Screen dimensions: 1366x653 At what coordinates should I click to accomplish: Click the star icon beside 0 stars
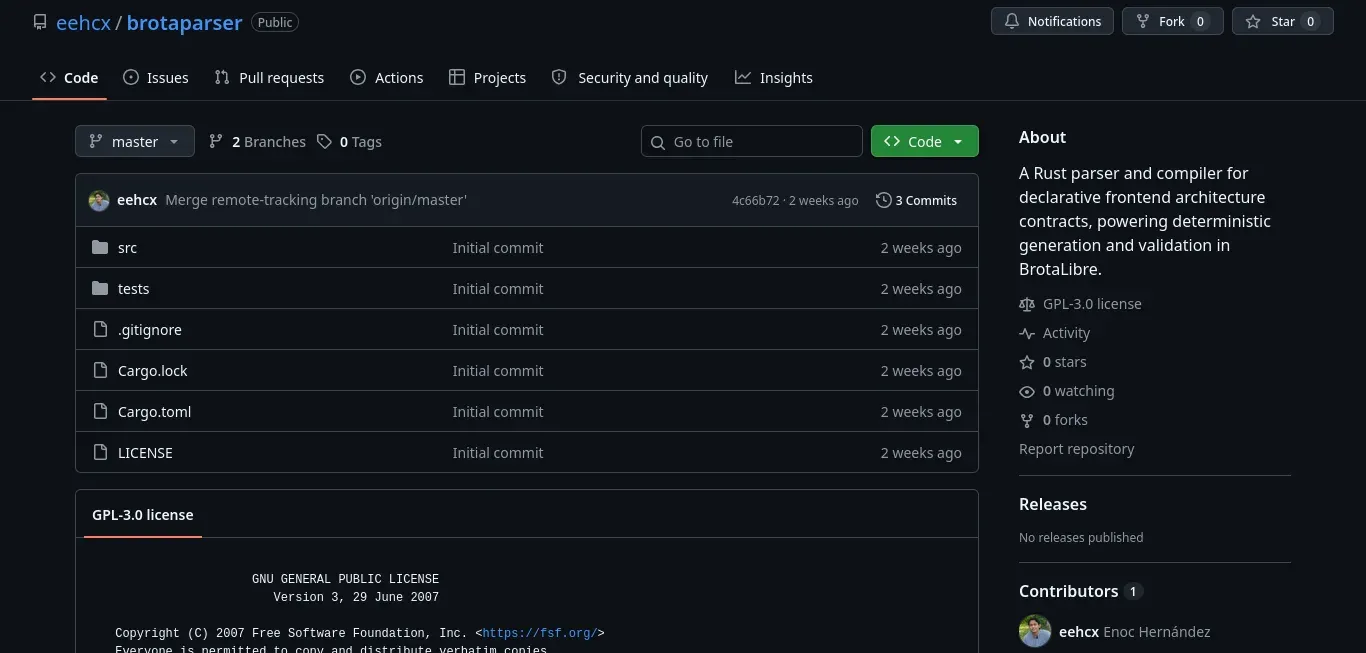point(1027,362)
